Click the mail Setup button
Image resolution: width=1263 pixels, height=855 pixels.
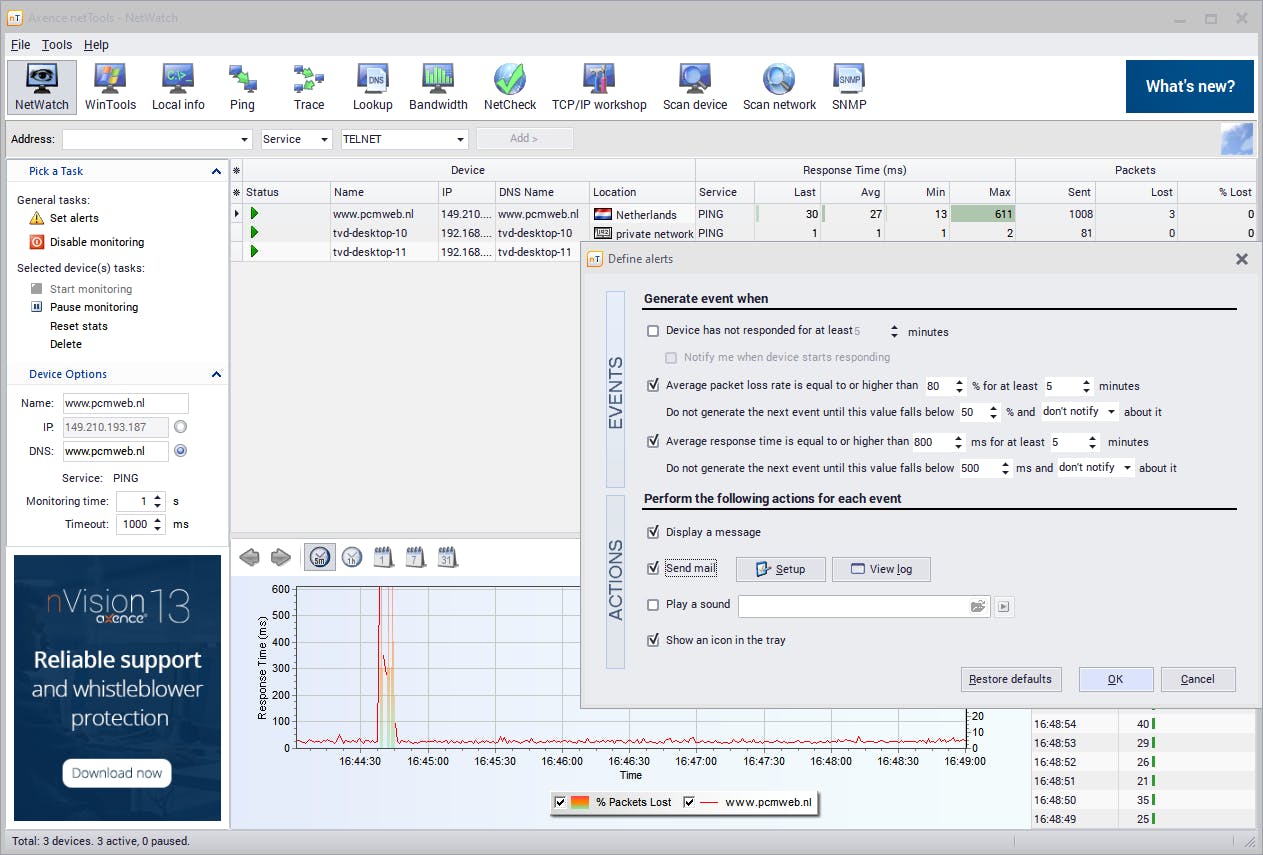(x=780, y=569)
